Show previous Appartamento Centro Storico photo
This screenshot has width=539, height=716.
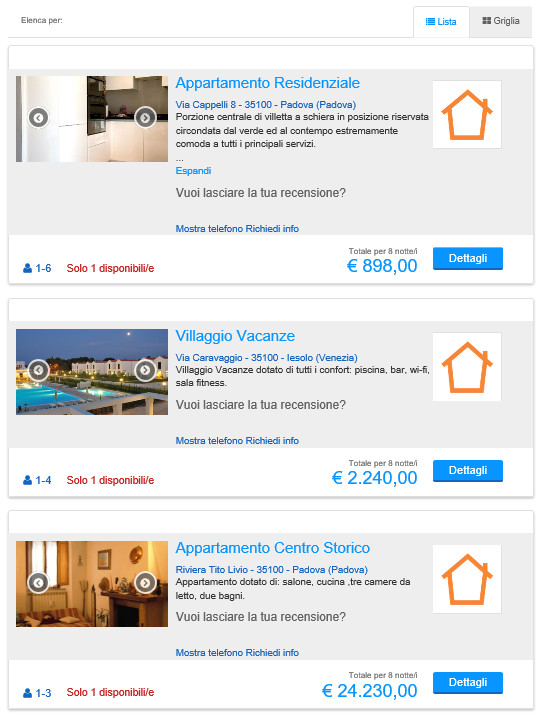coord(38,583)
